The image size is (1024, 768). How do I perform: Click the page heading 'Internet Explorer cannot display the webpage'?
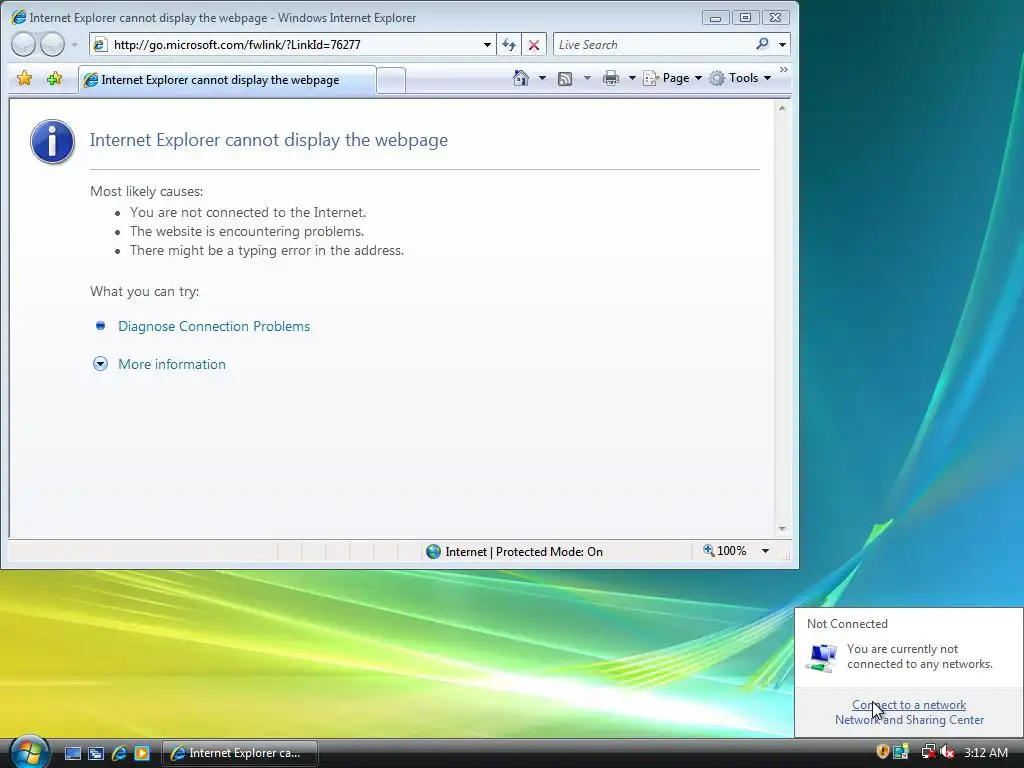click(268, 140)
